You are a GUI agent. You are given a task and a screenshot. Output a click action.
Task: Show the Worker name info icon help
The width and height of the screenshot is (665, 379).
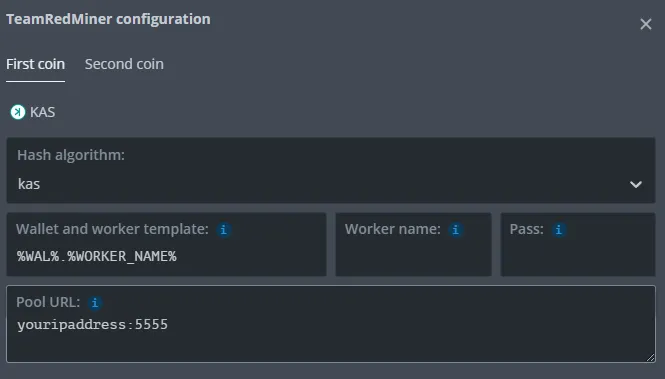455,230
